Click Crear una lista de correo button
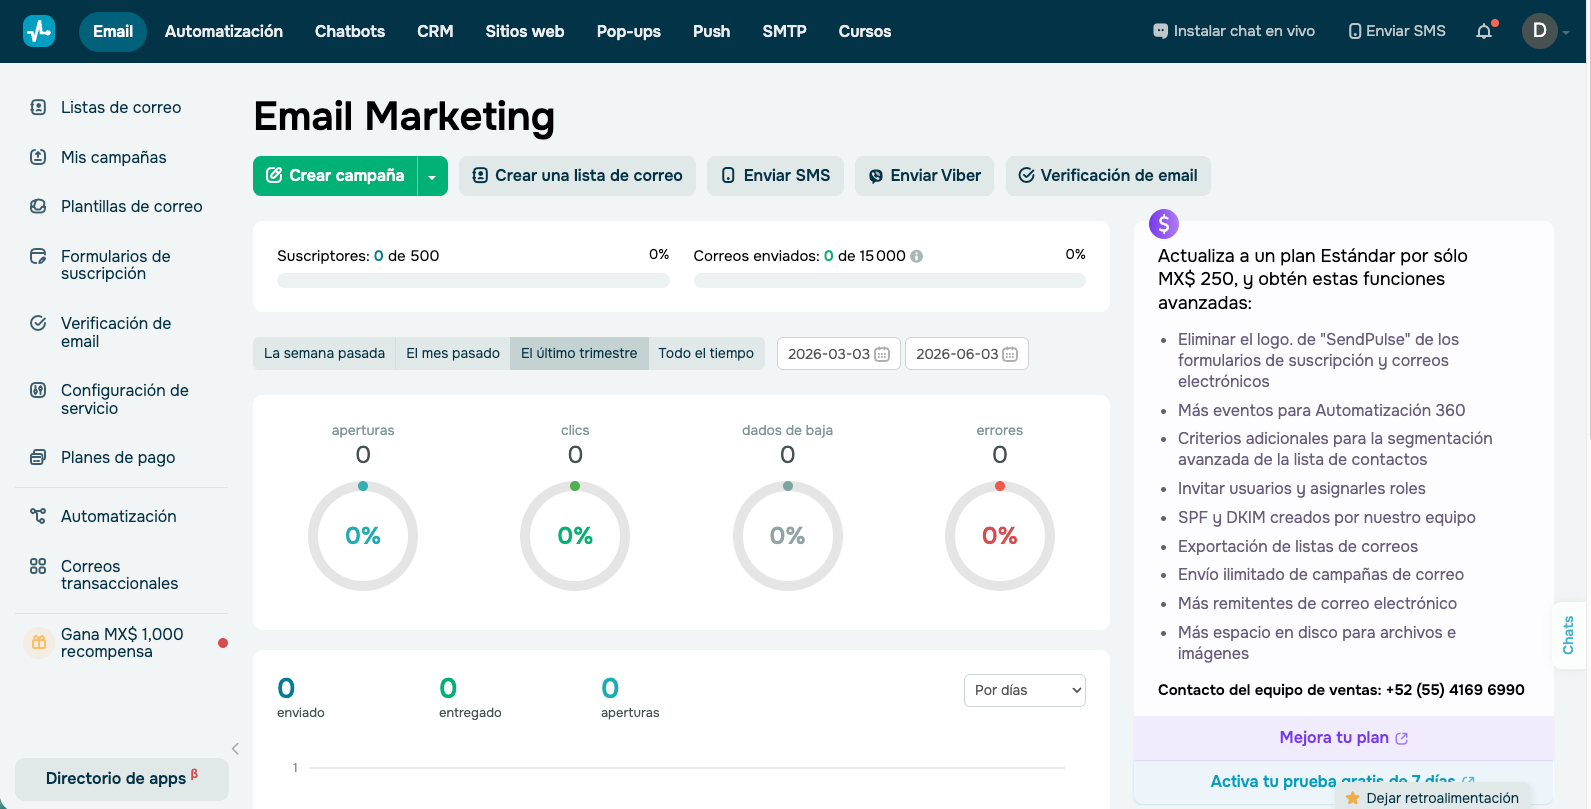Image resolution: width=1591 pixels, height=809 pixels. 577,176
